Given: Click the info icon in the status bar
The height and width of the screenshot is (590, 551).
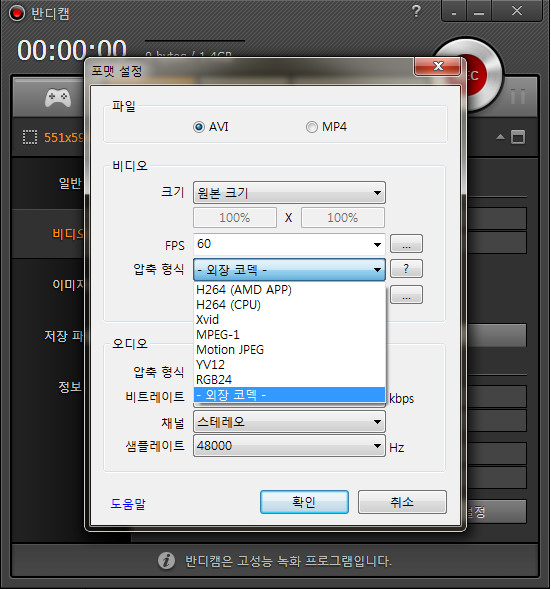Looking at the screenshot, I should click(x=166, y=560).
